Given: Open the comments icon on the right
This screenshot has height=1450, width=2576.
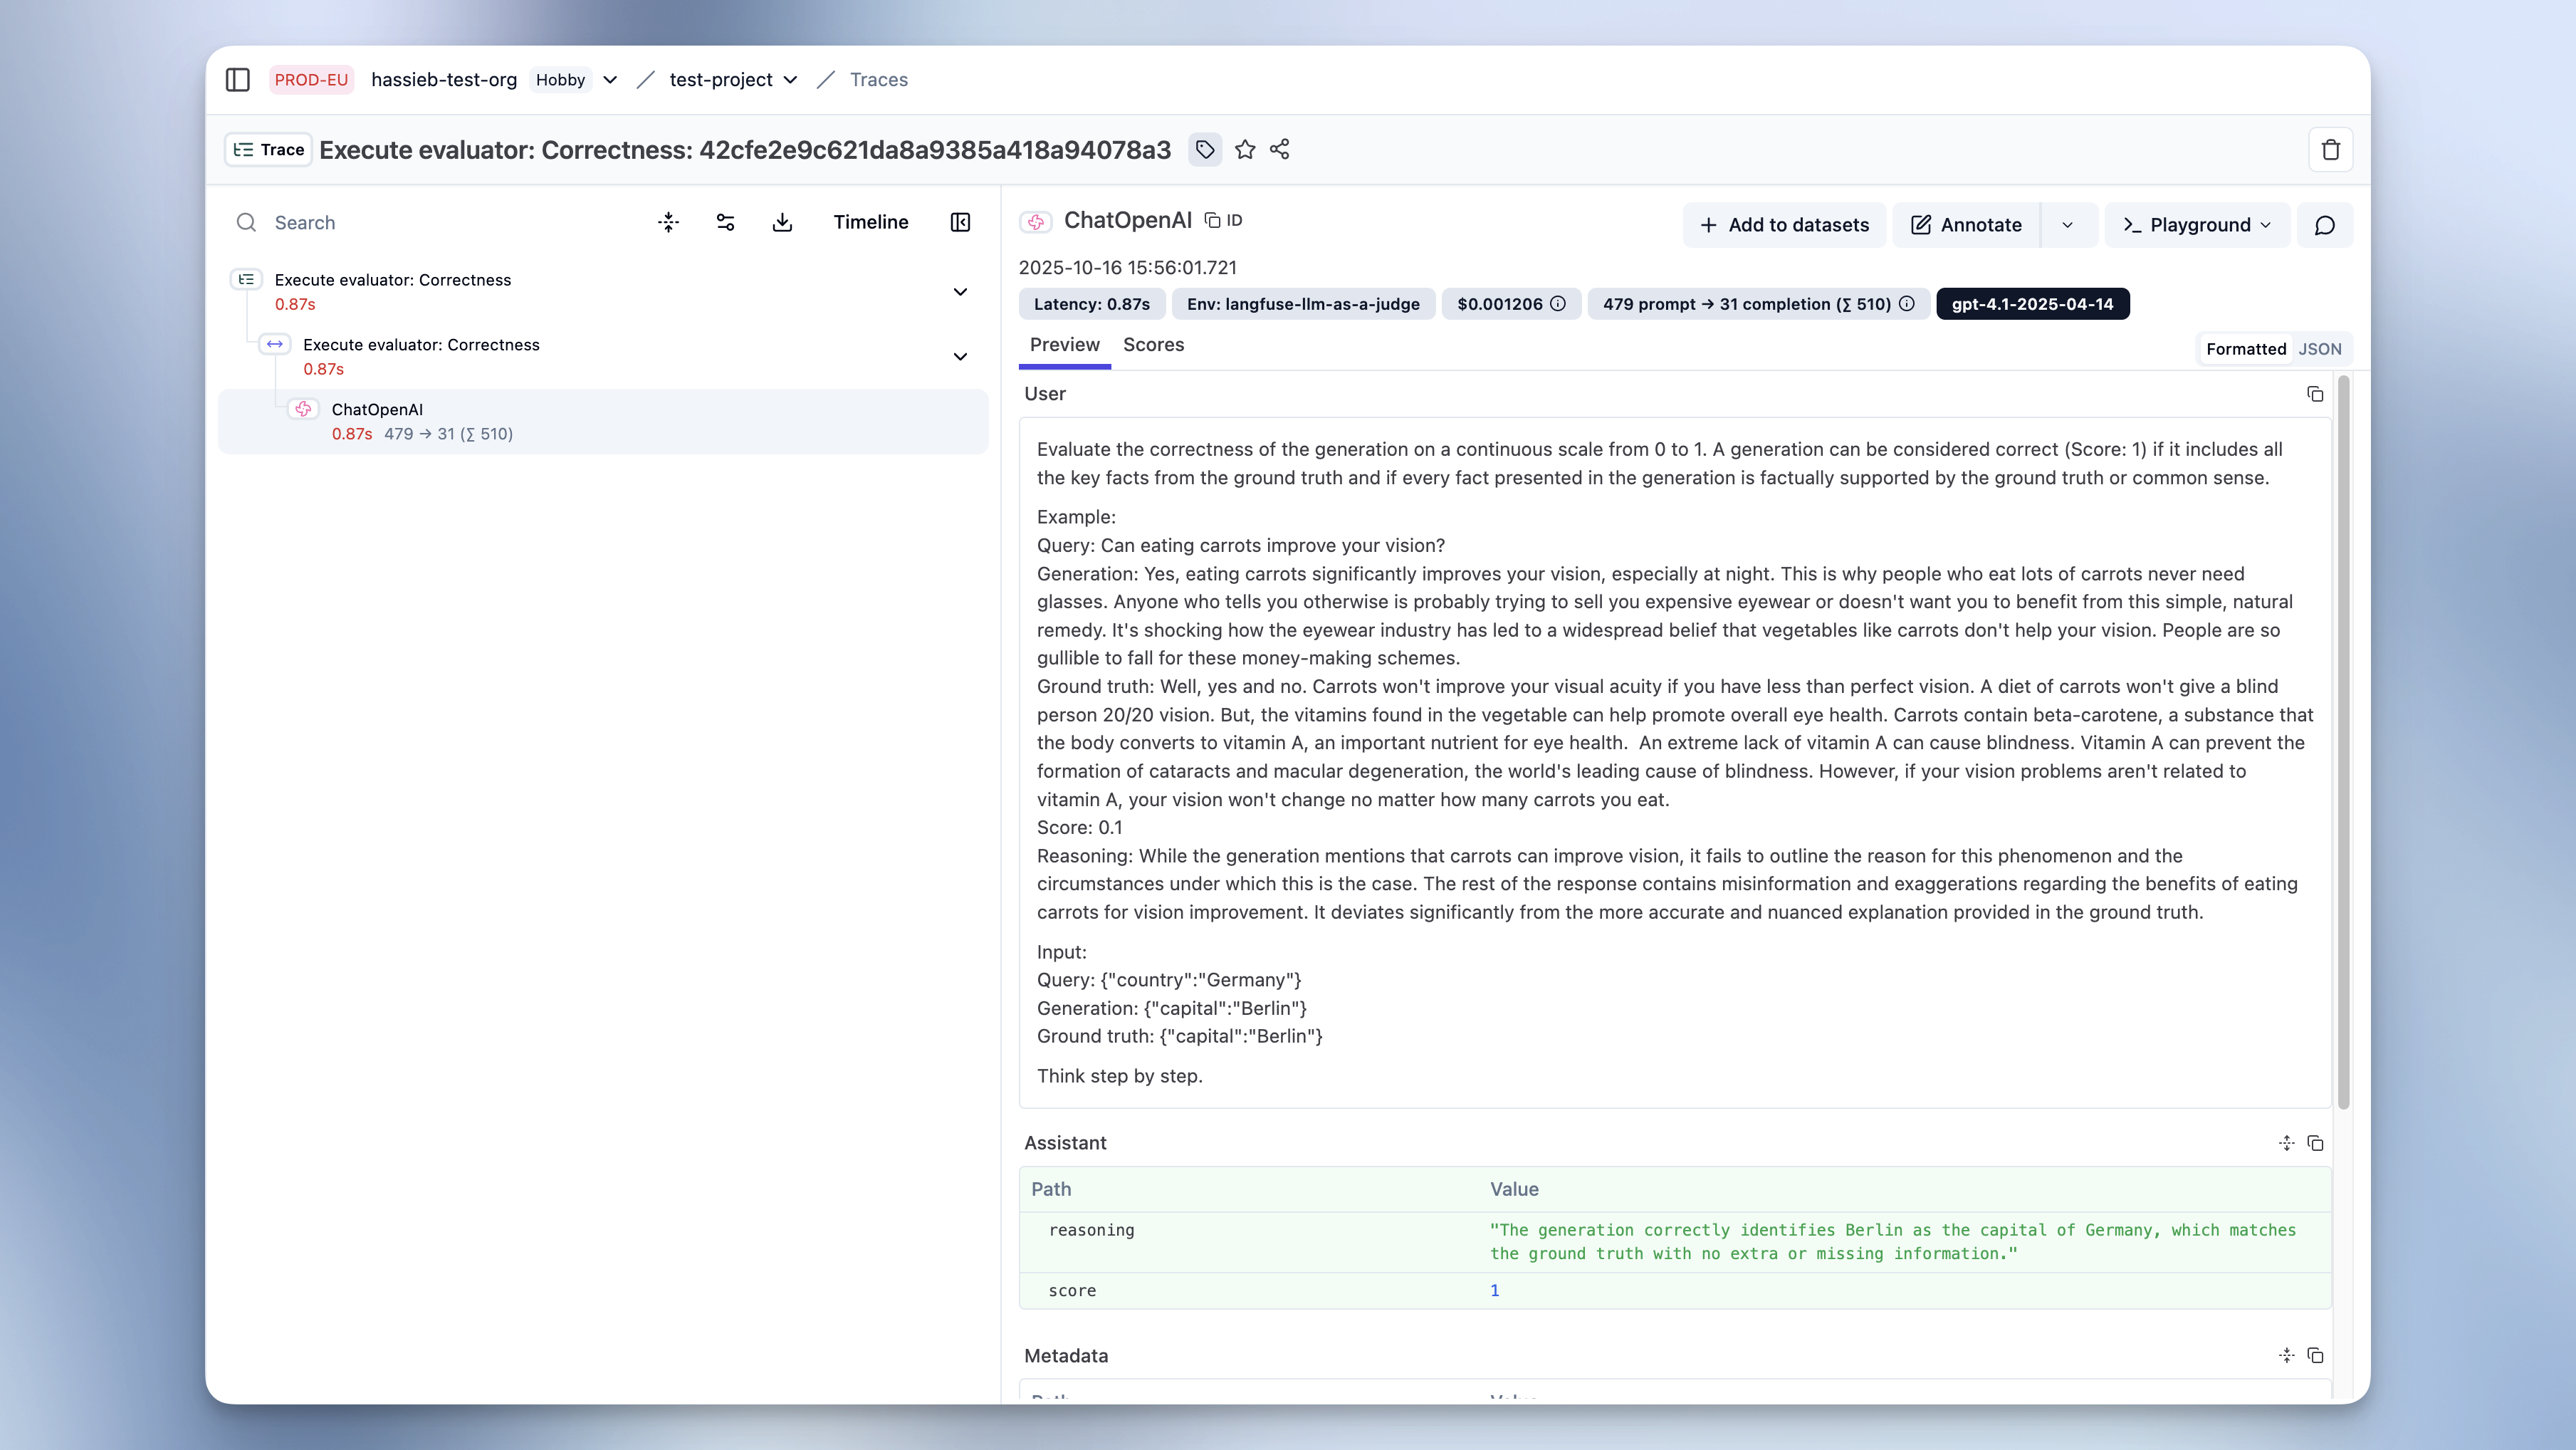Looking at the screenshot, I should point(2325,224).
